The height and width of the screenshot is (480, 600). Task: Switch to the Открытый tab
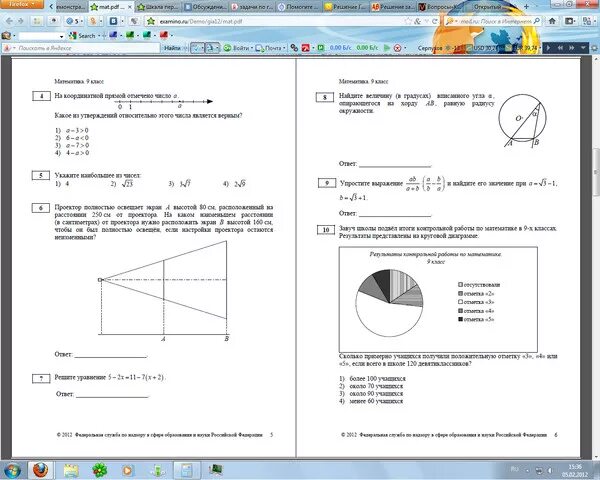tap(488, 7)
